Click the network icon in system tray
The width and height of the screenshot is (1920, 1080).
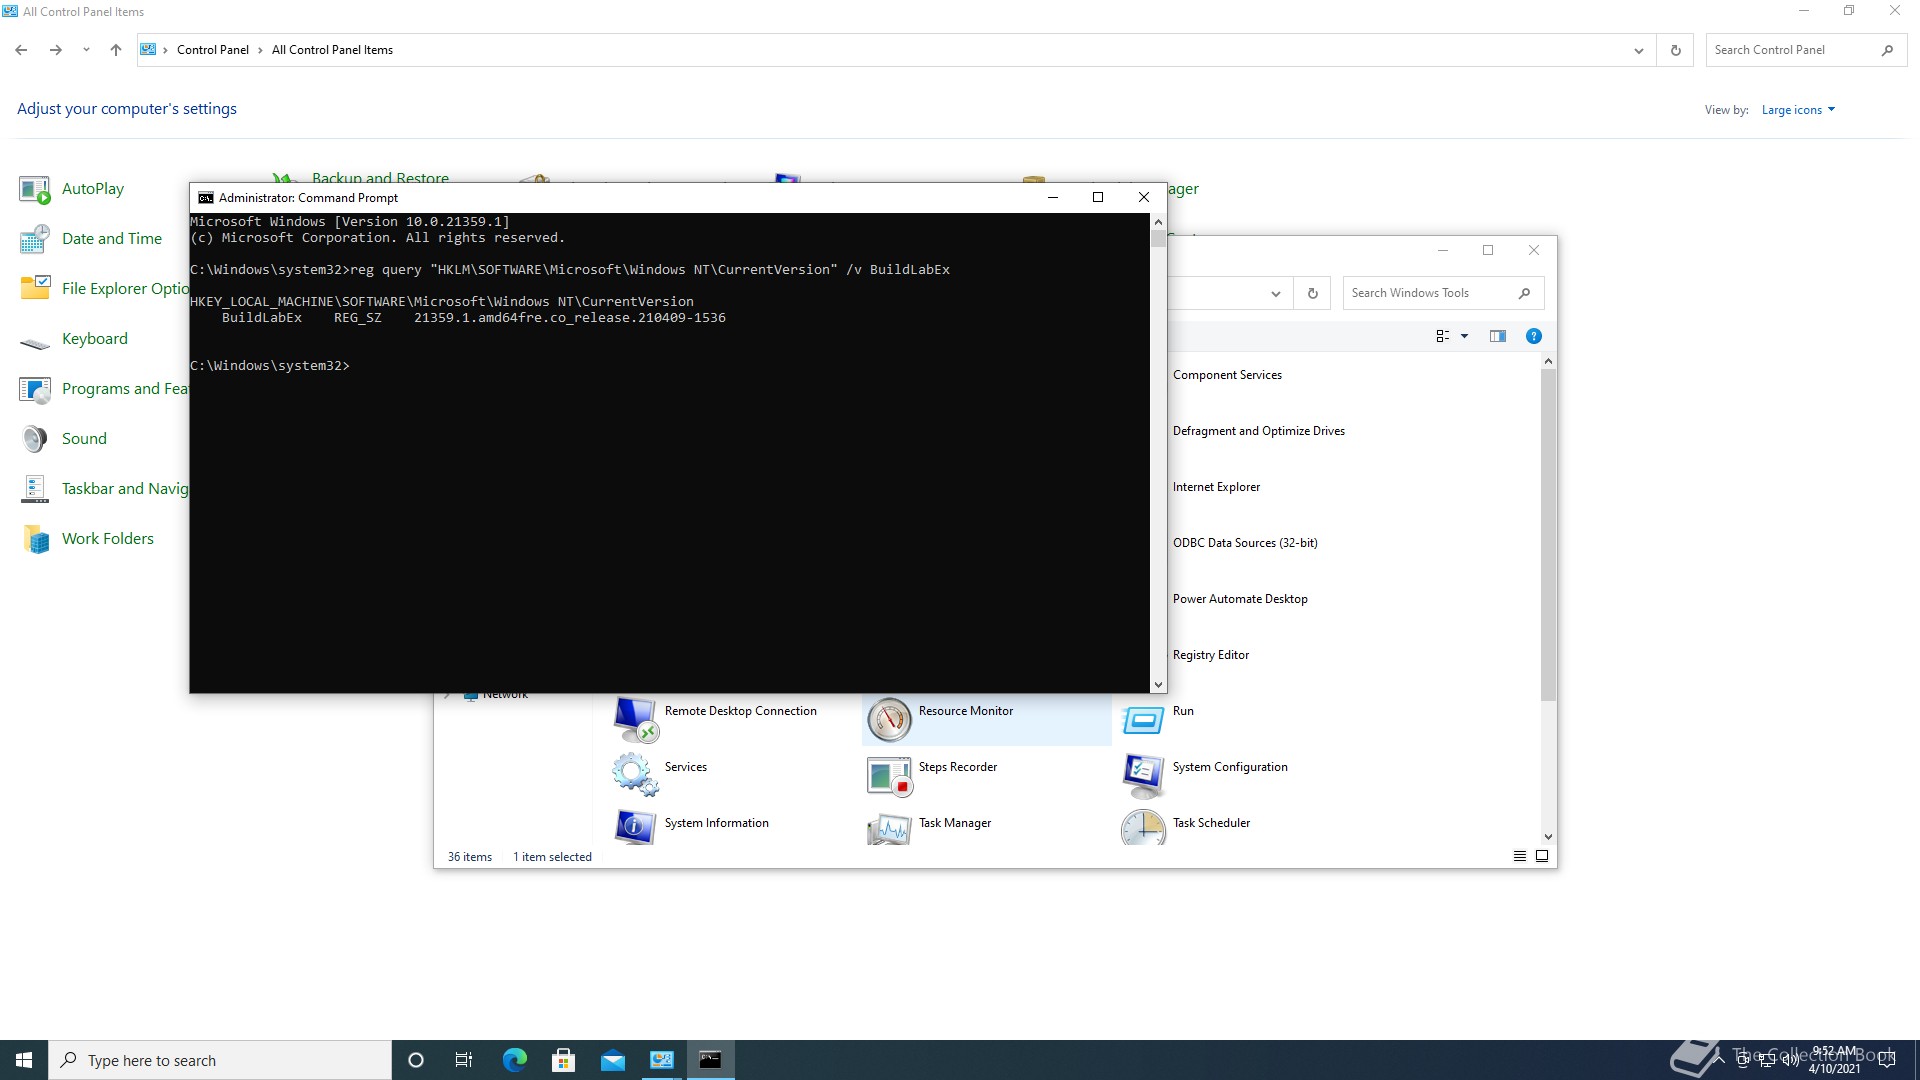tap(1767, 1060)
